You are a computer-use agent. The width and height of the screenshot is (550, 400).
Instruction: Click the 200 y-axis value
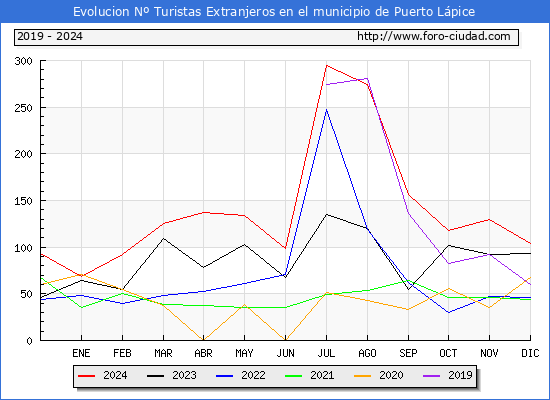pyautogui.click(x=24, y=154)
